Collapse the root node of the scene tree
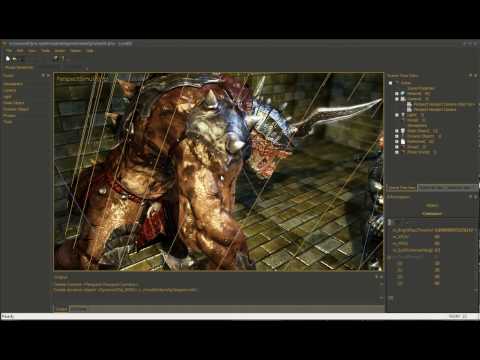This screenshot has height=360, width=480. coord(390,83)
